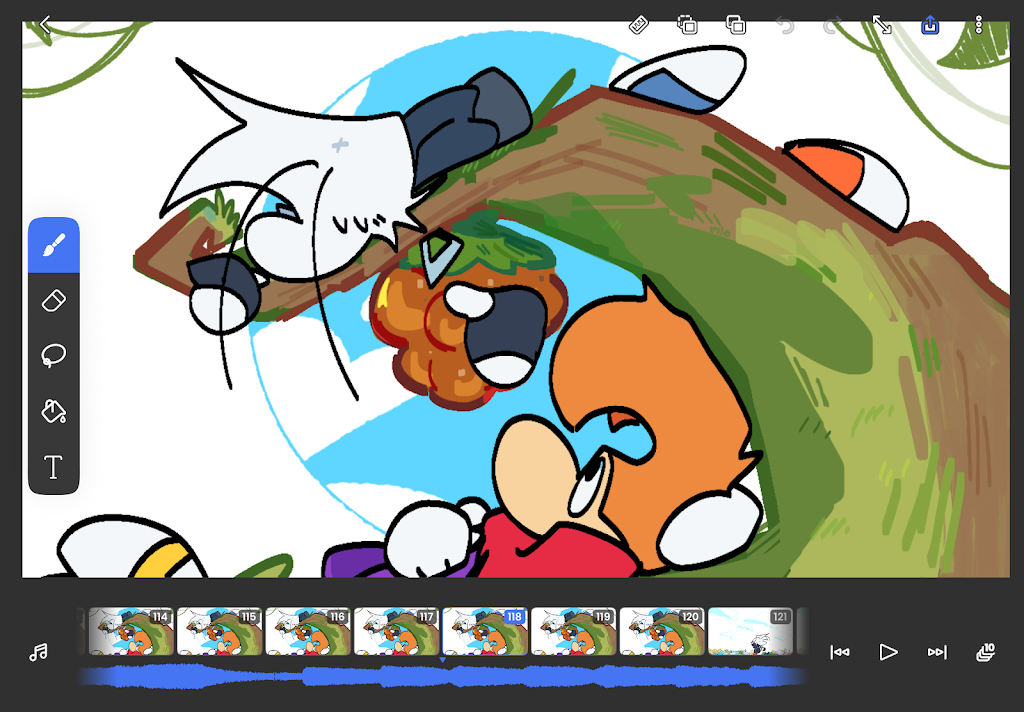Click the playhead marker under frame 118

[x=443, y=660]
